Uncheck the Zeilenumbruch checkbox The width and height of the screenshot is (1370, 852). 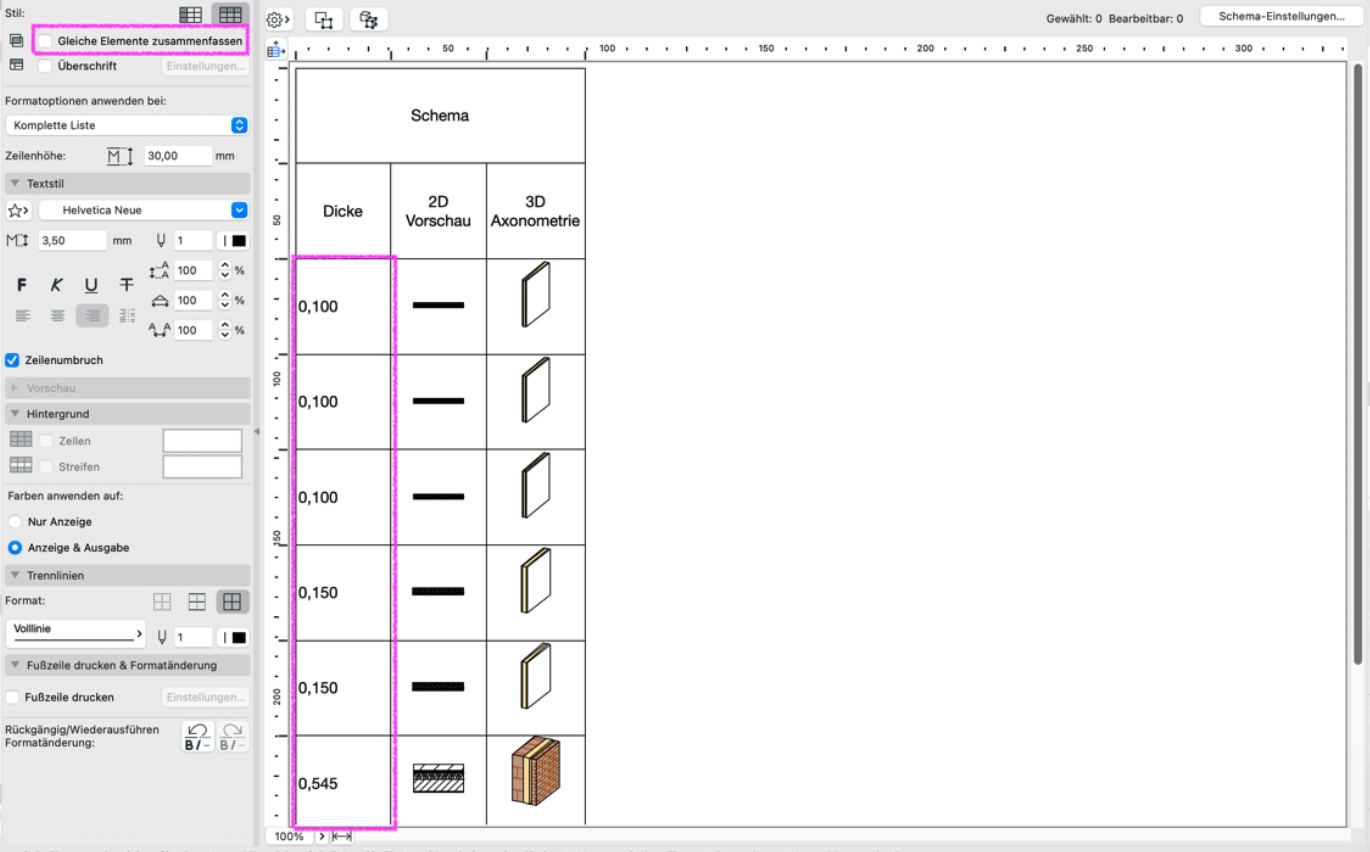[x=13, y=360]
